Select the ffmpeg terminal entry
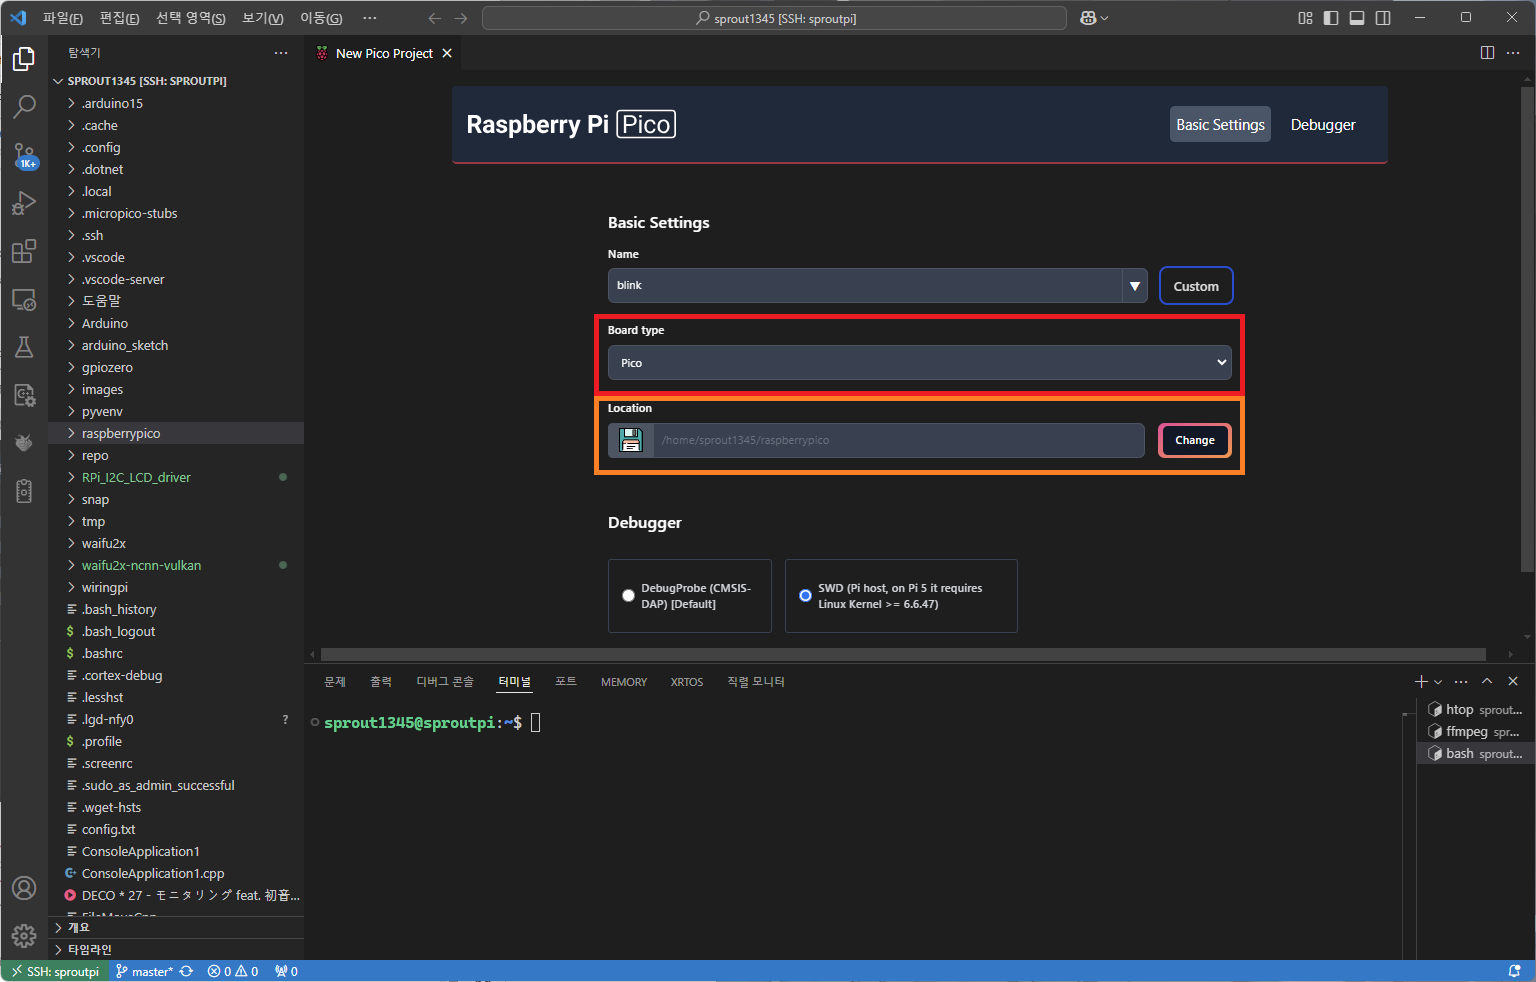 [1475, 731]
